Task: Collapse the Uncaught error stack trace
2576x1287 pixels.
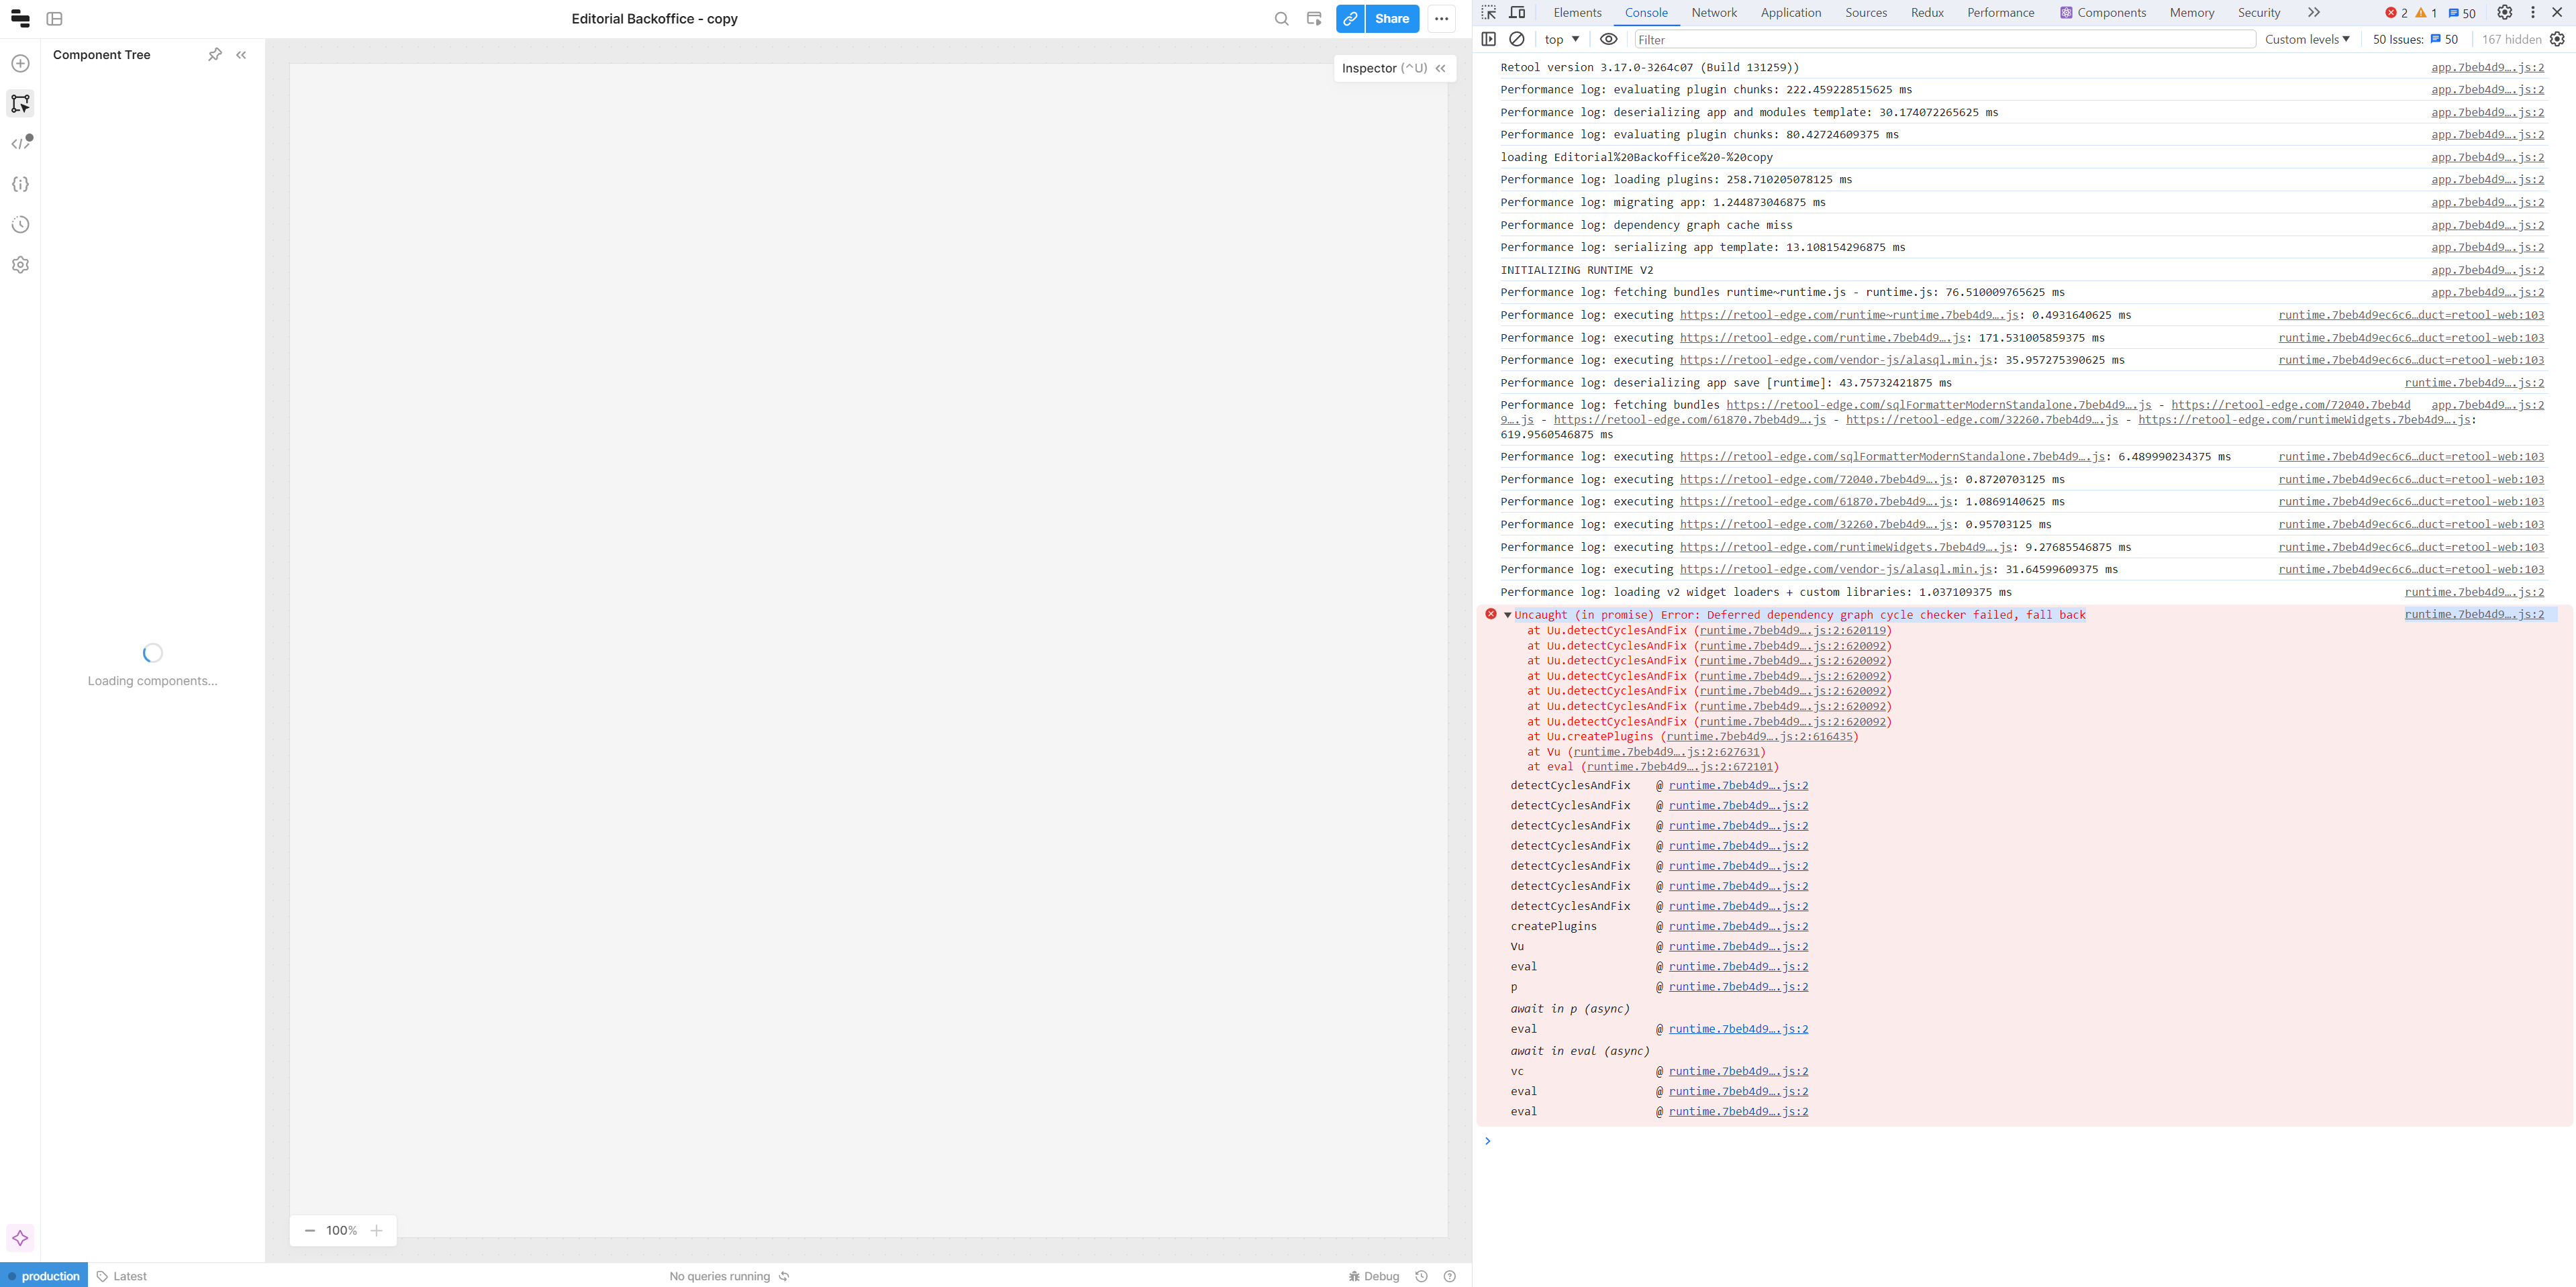Action: click(x=1507, y=615)
